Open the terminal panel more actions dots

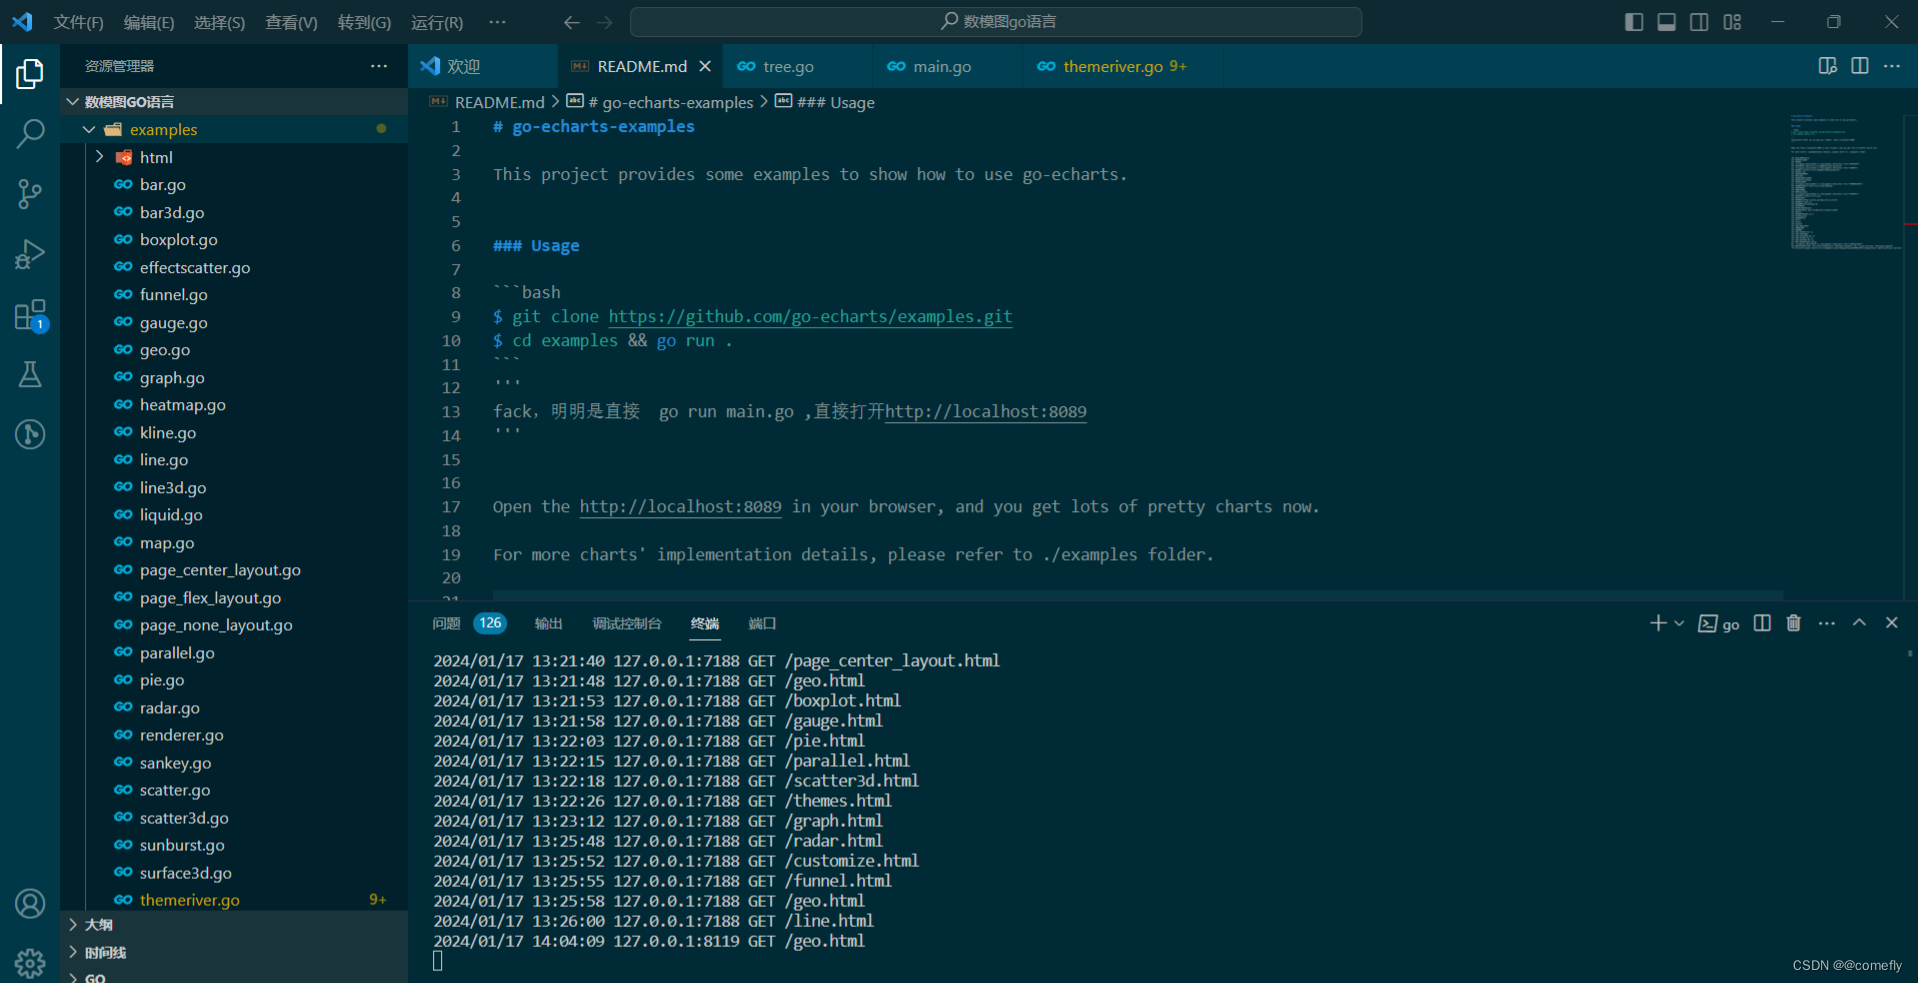pyautogui.click(x=1827, y=623)
